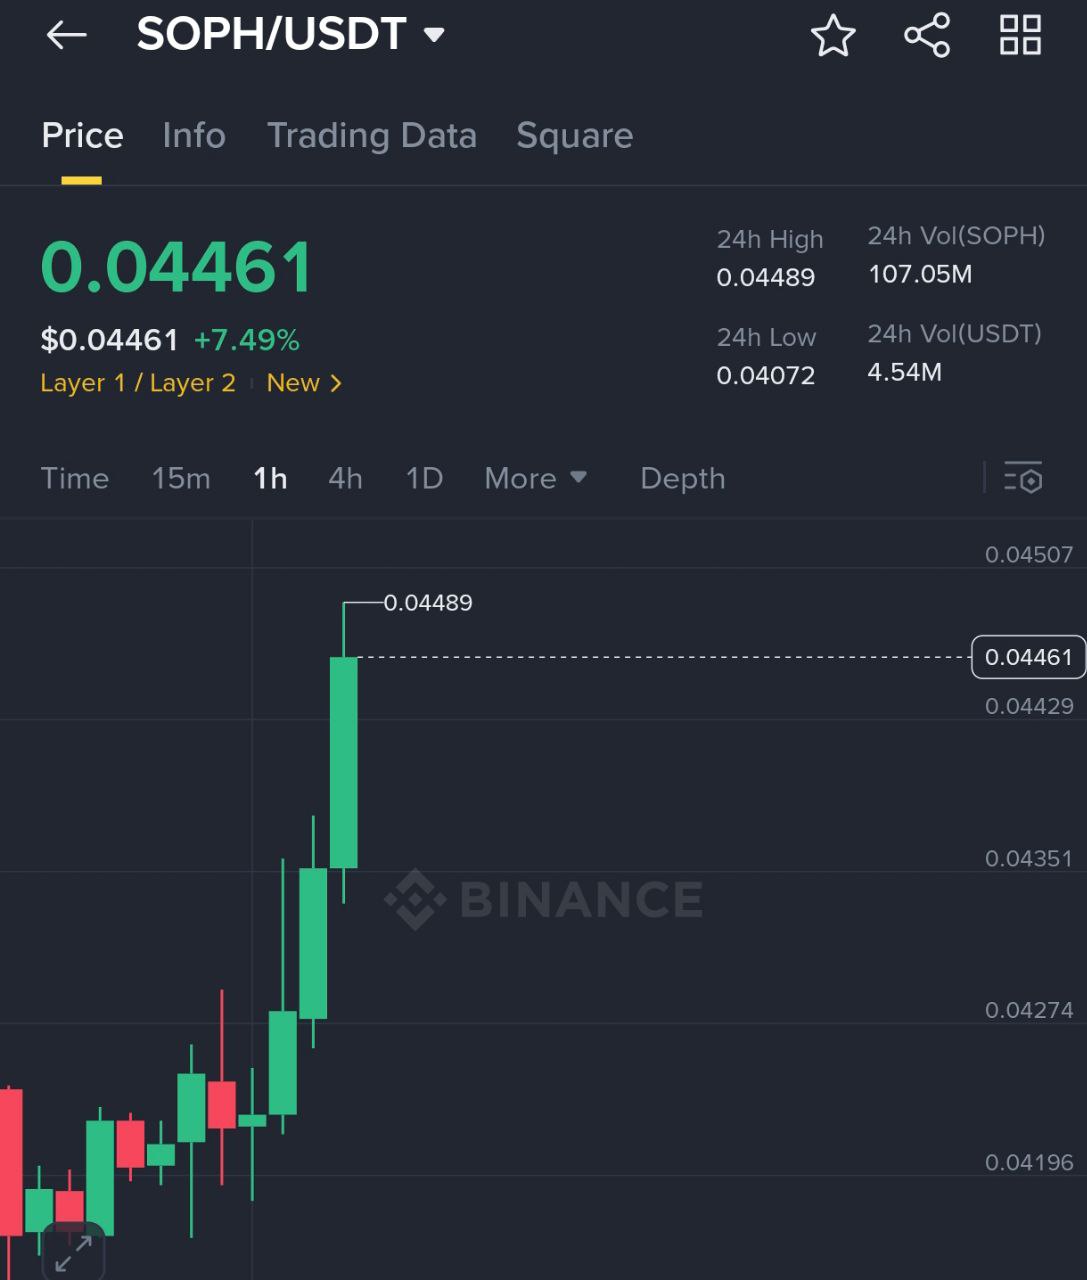Add SOPH/USDT to favorites with star icon

tap(833, 35)
